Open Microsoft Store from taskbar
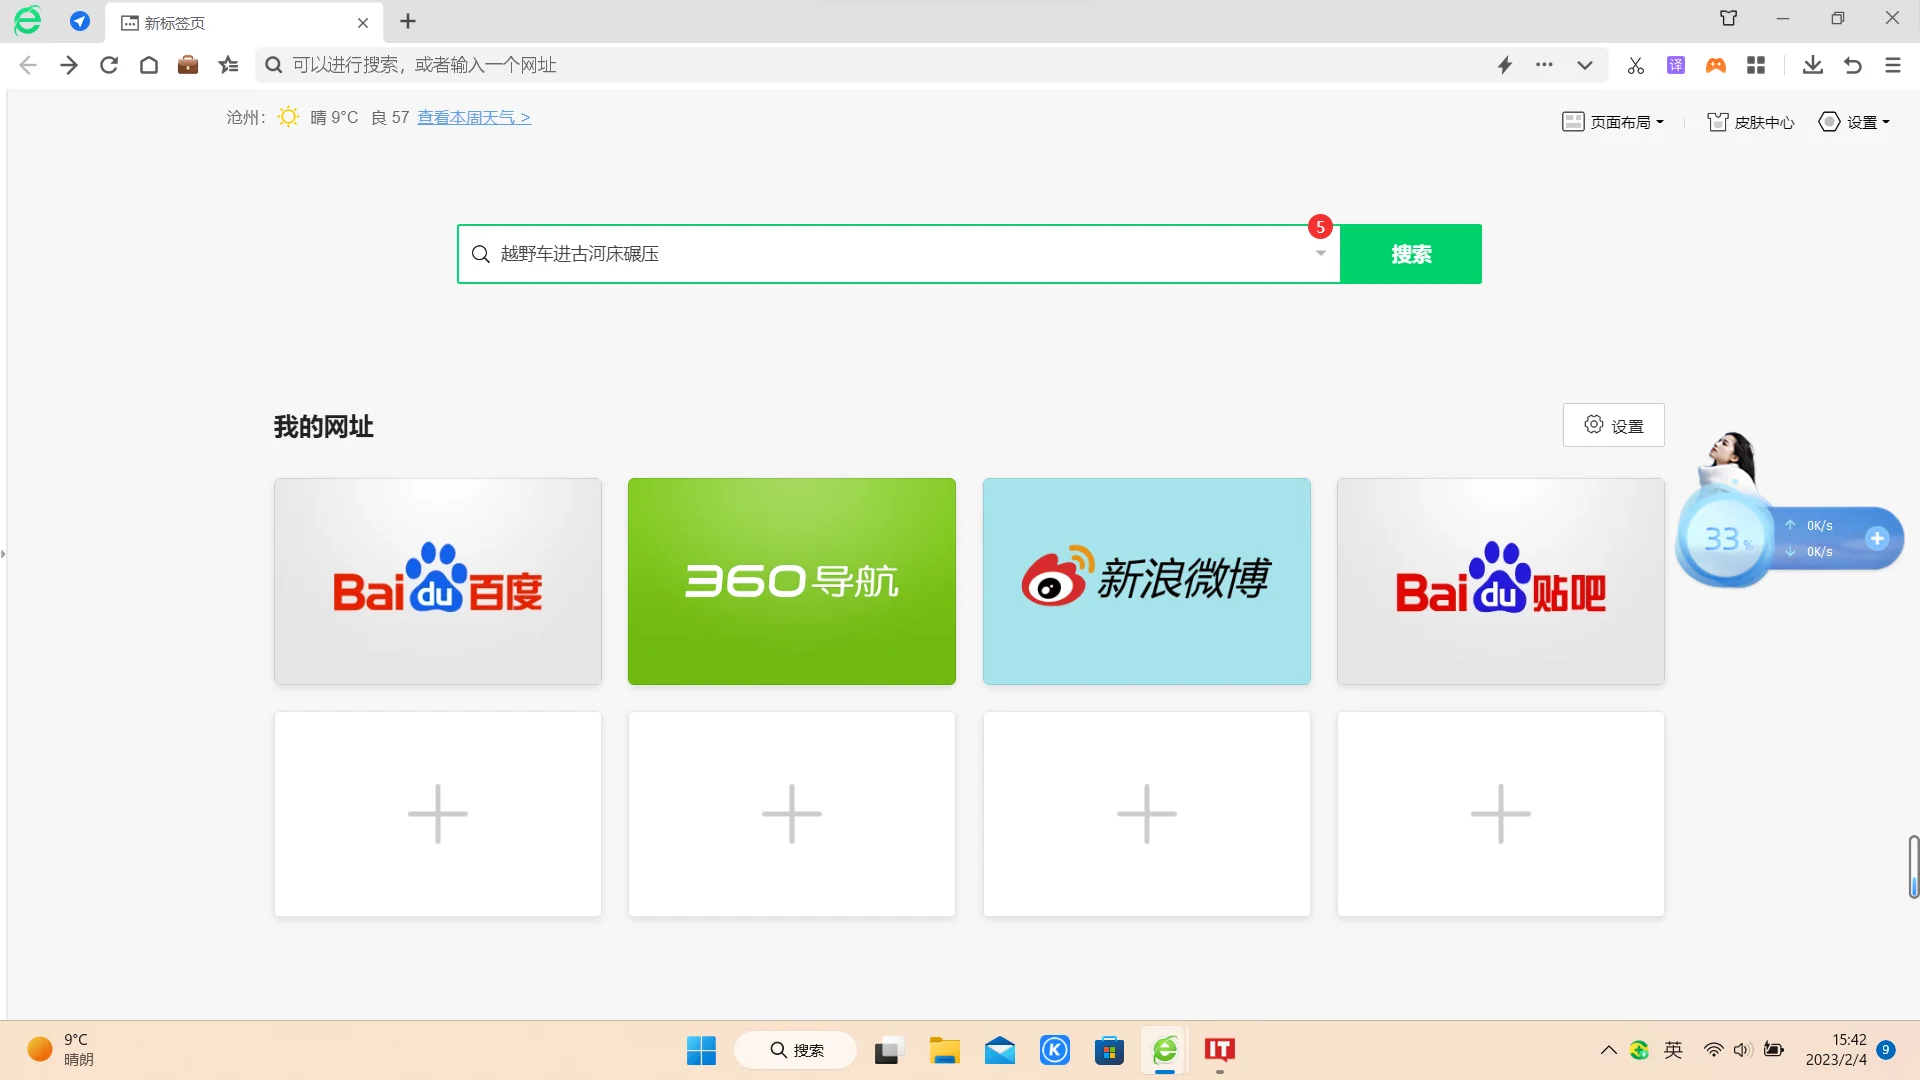The height and width of the screenshot is (1080, 1920). click(x=1109, y=1050)
